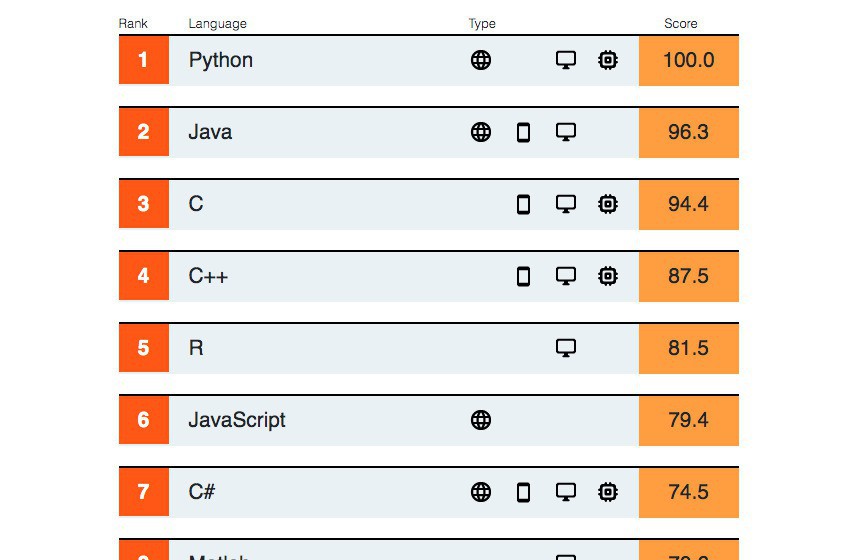Select the Python language name

pos(221,60)
